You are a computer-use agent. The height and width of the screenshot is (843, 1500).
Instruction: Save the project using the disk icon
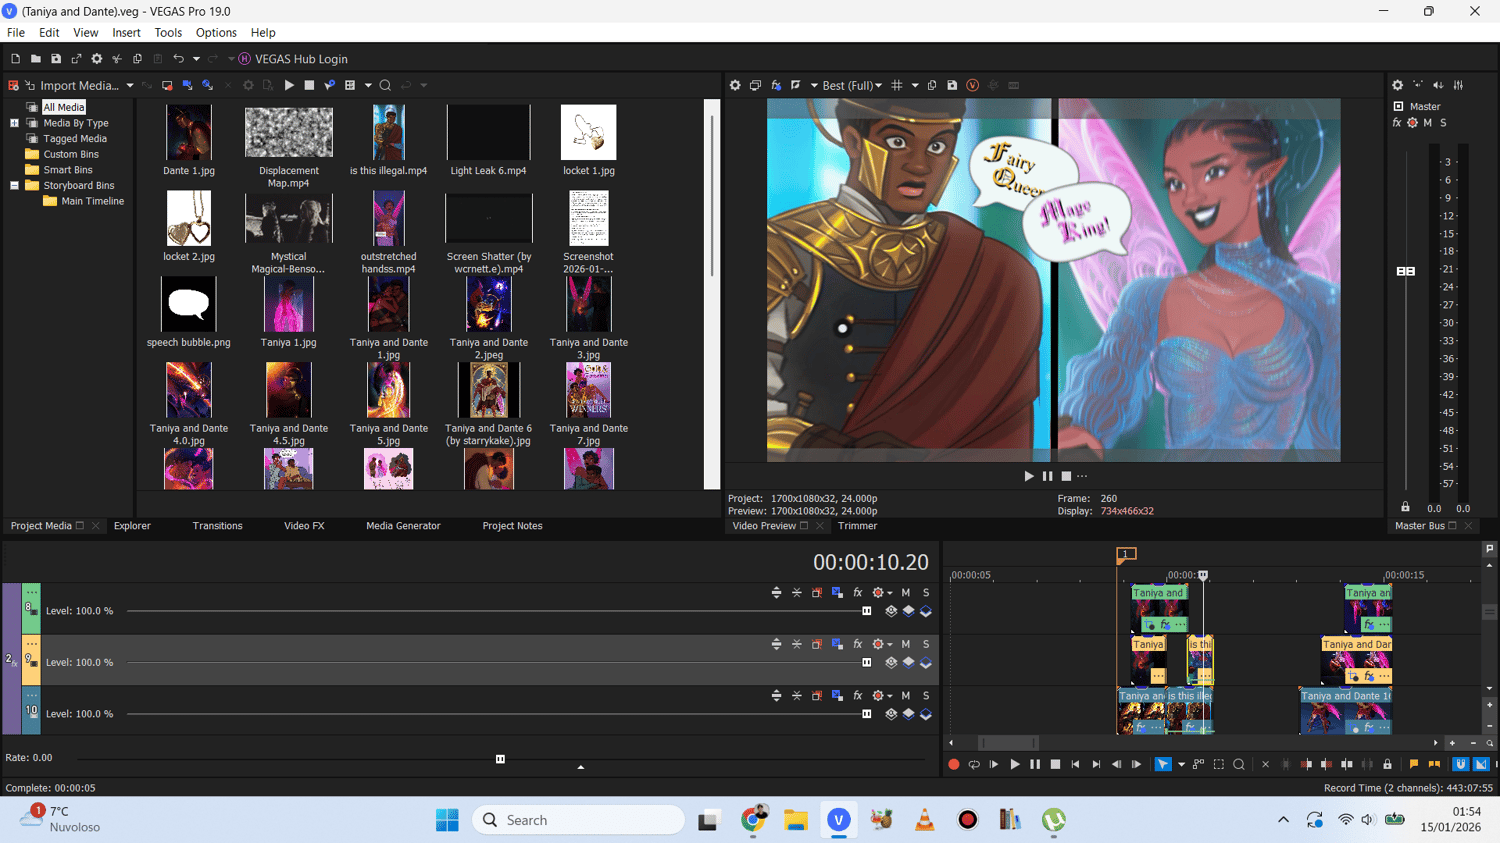click(56, 59)
